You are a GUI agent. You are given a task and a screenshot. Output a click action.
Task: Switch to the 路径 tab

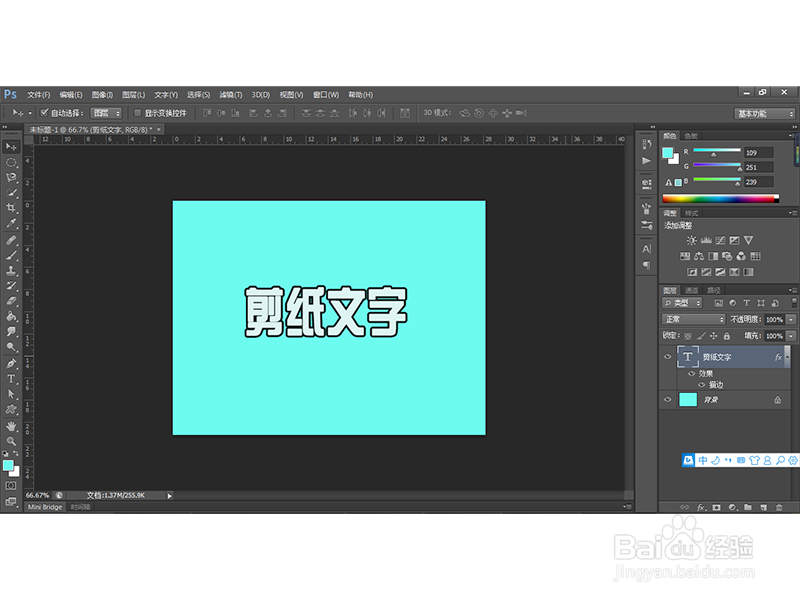(713, 290)
